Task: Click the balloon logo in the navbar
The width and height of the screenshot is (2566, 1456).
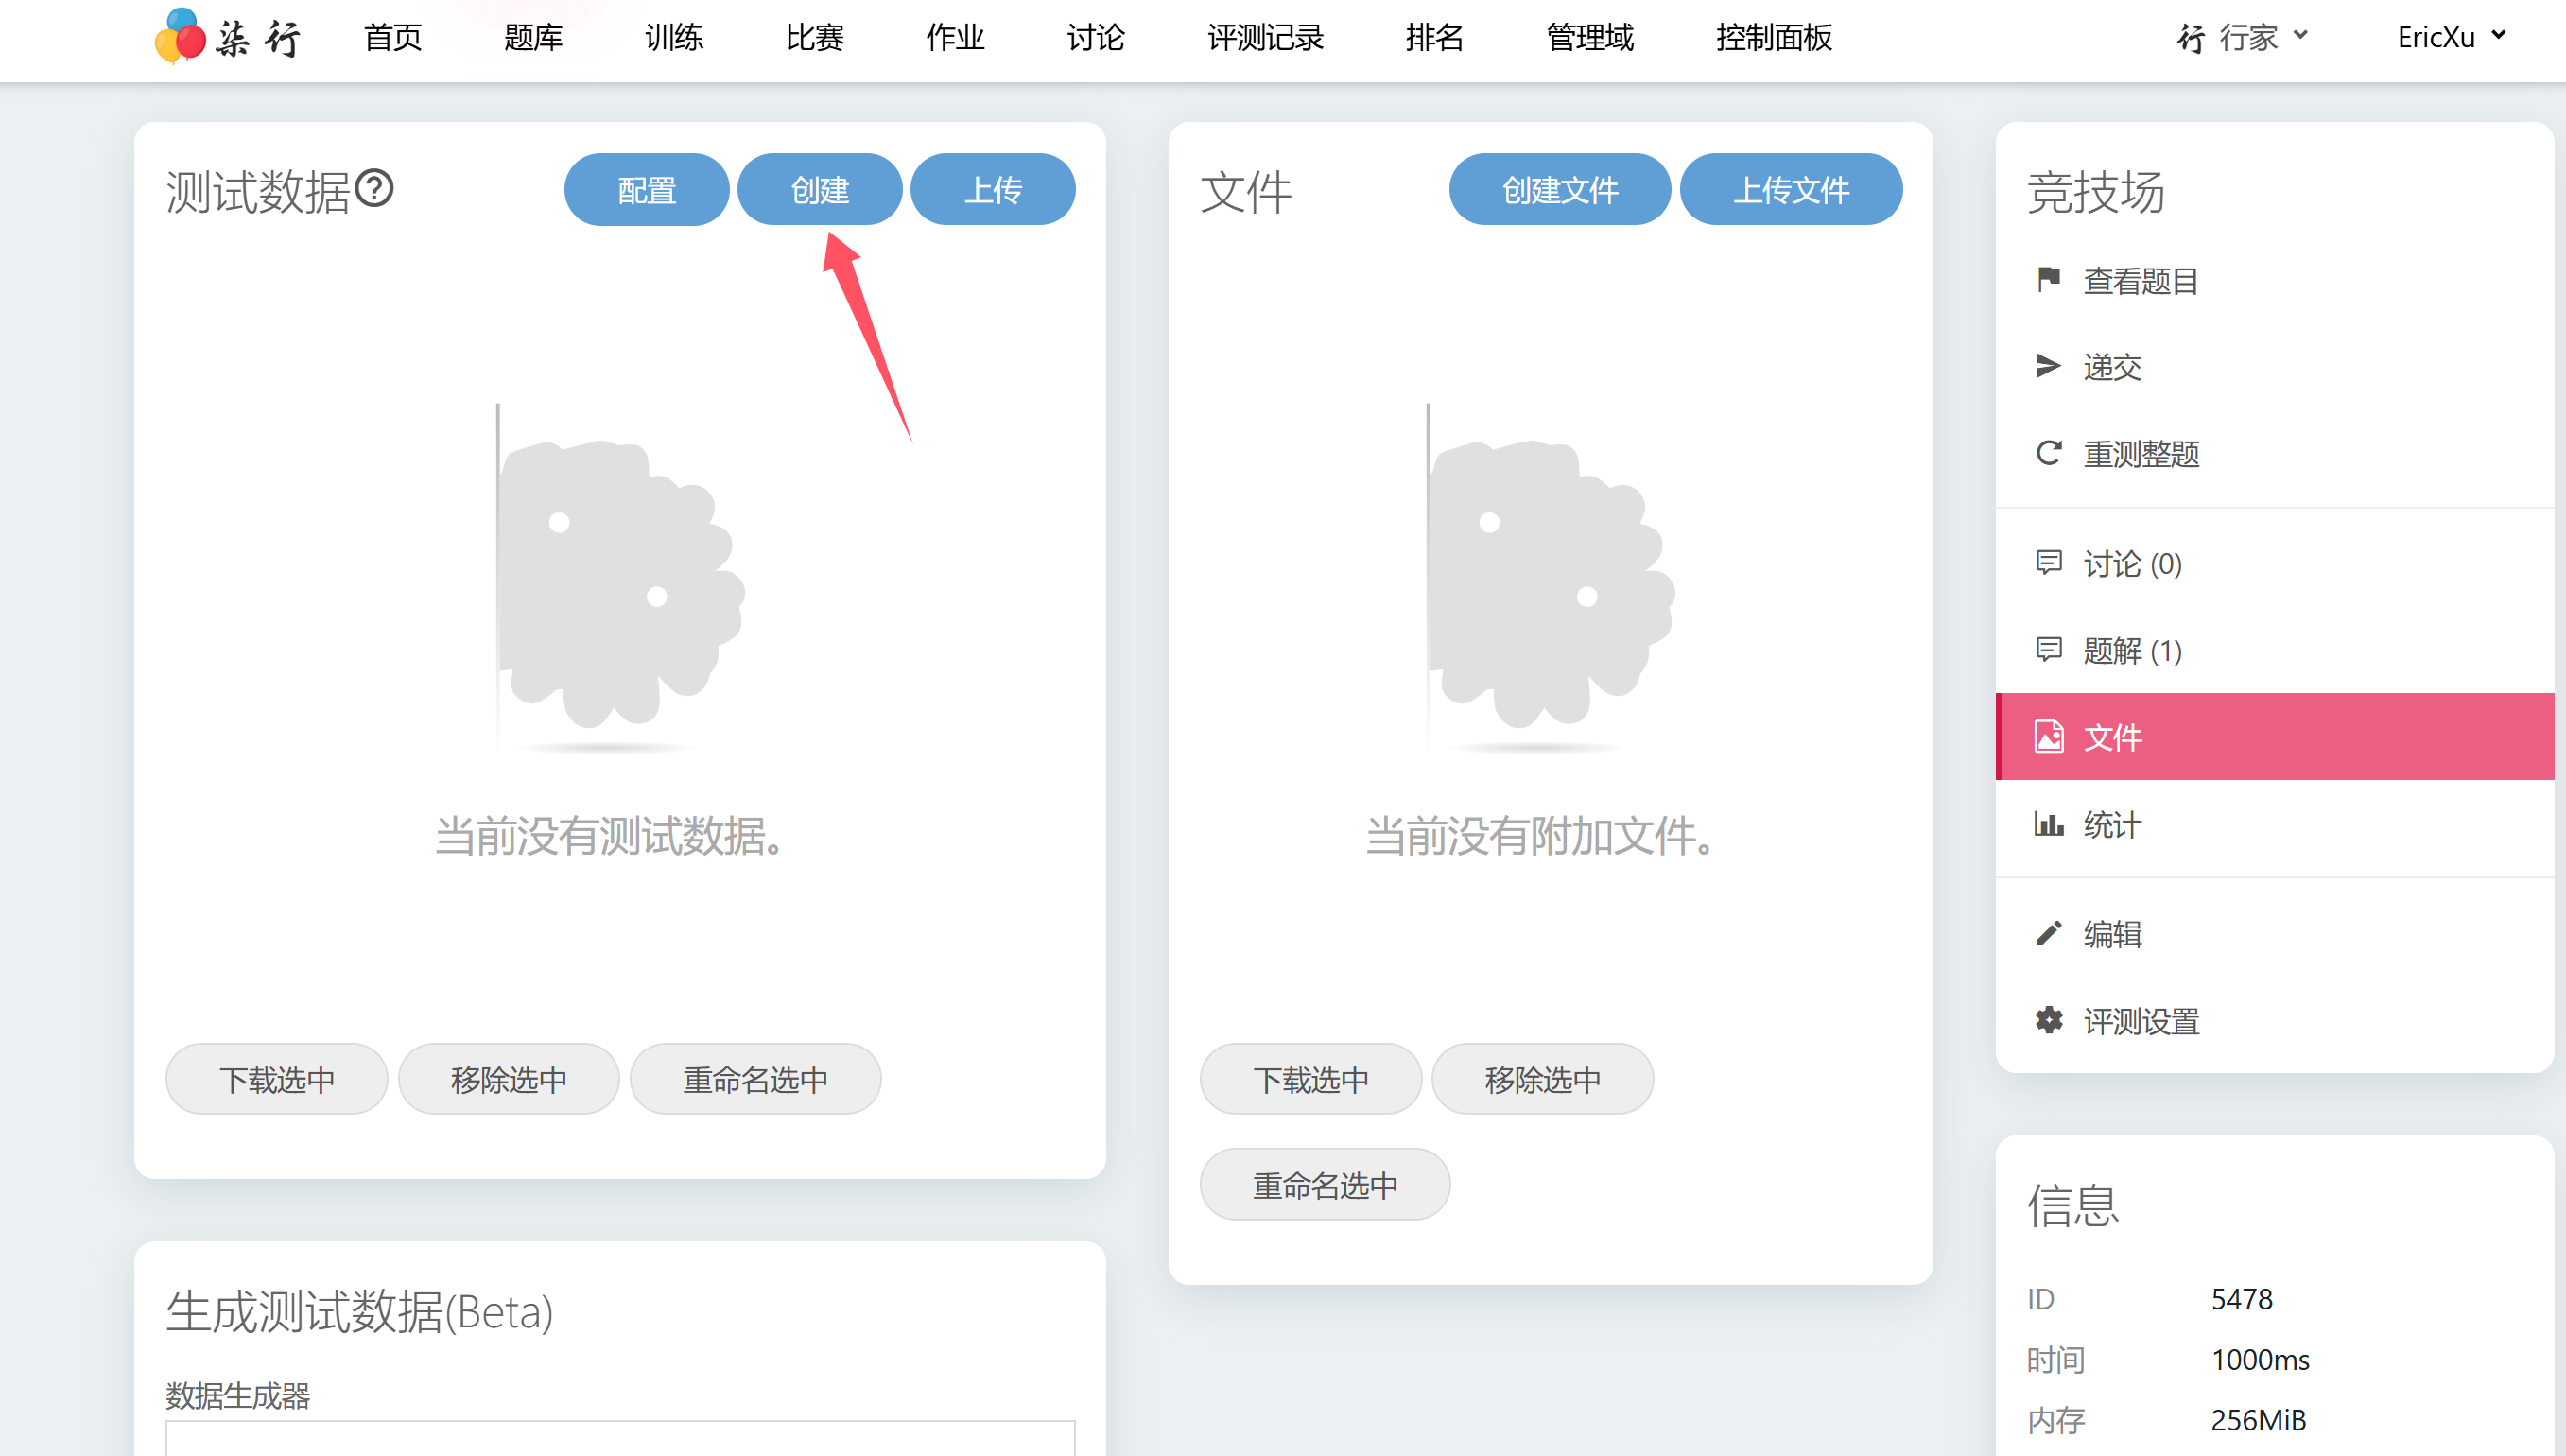Action: (181, 37)
